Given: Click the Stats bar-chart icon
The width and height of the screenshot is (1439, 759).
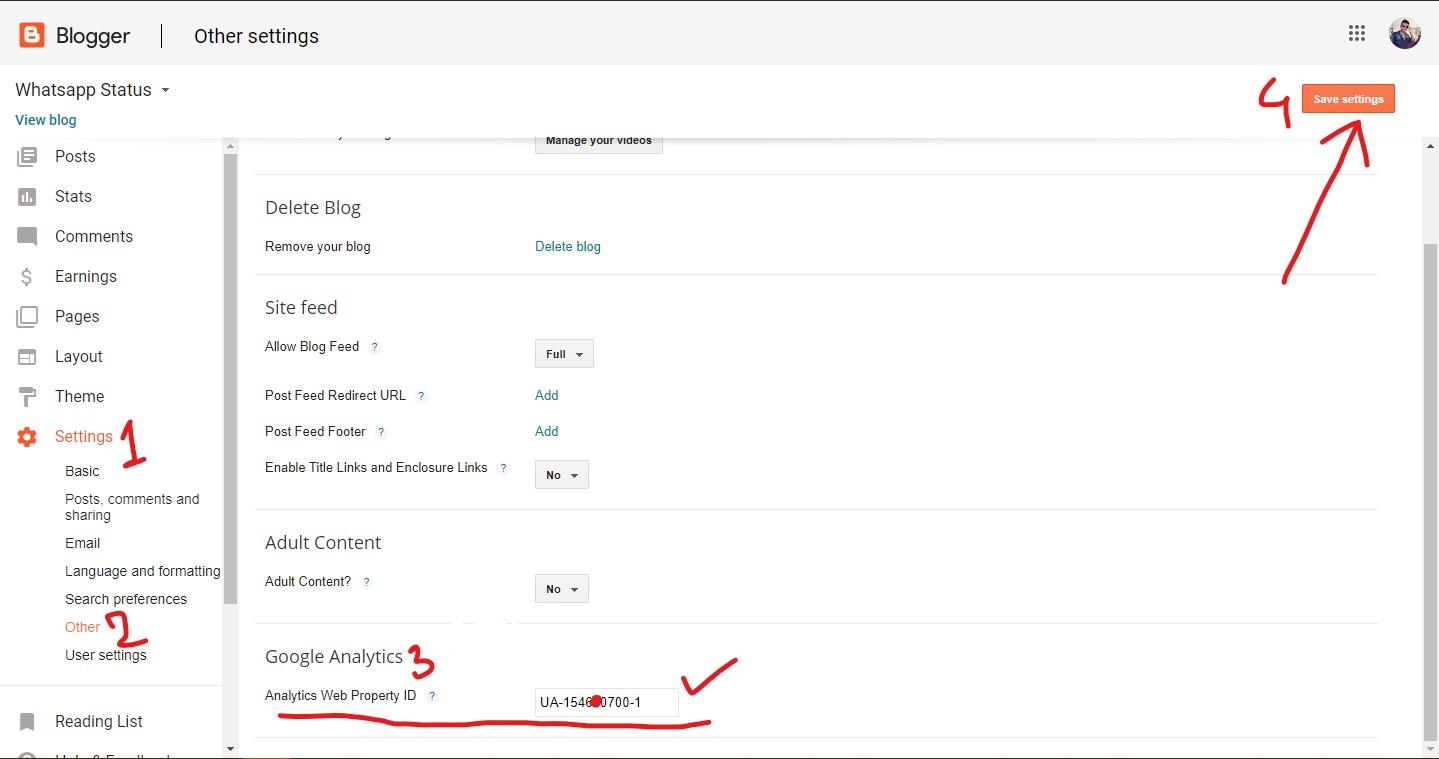Looking at the screenshot, I should (x=27, y=196).
